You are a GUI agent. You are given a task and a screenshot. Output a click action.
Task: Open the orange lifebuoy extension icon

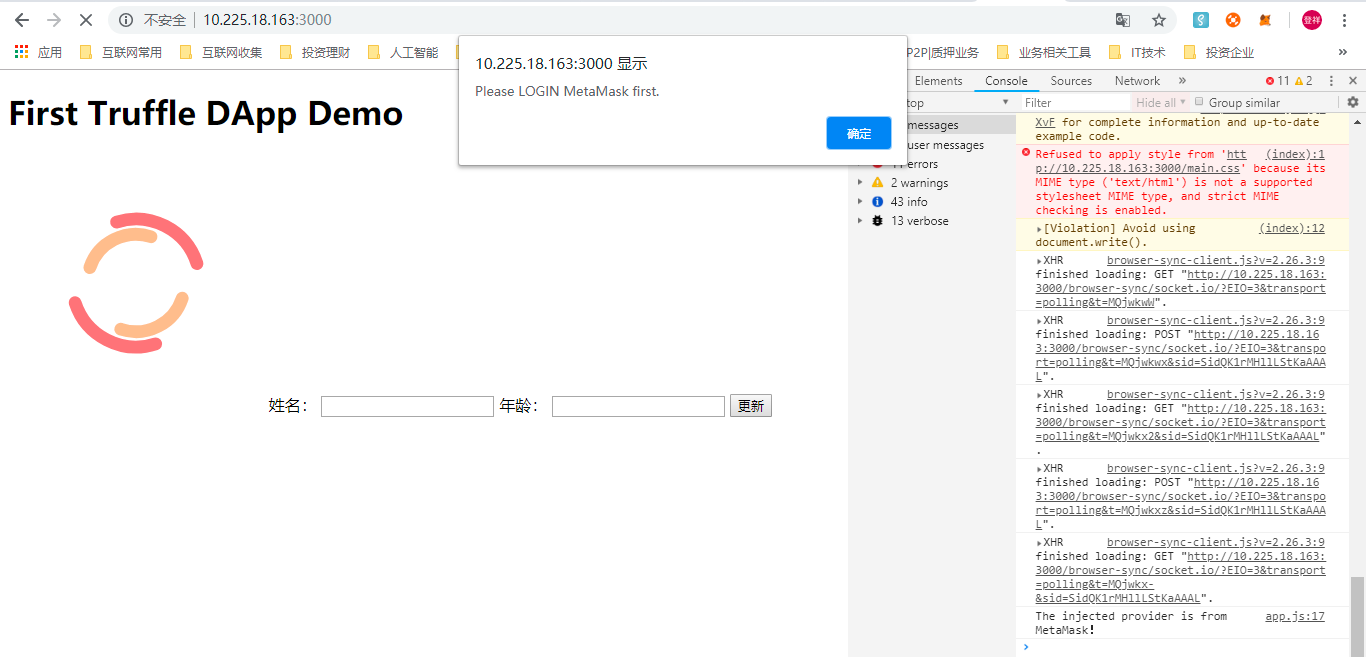(1233, 20)
